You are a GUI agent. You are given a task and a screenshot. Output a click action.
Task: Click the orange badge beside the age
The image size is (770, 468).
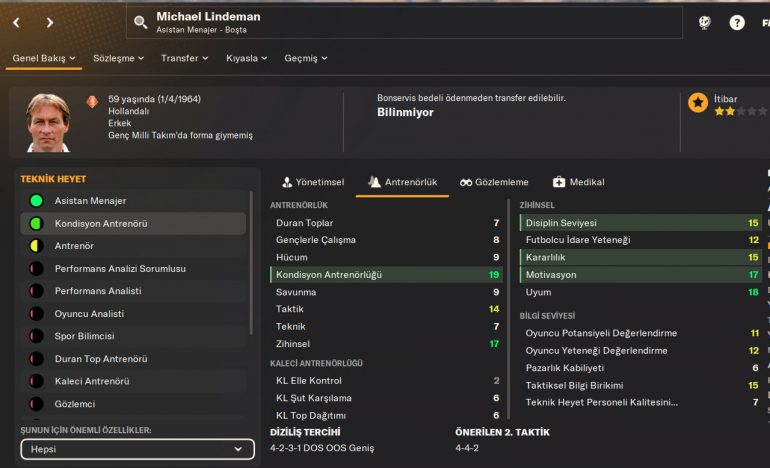coord(92,101)
